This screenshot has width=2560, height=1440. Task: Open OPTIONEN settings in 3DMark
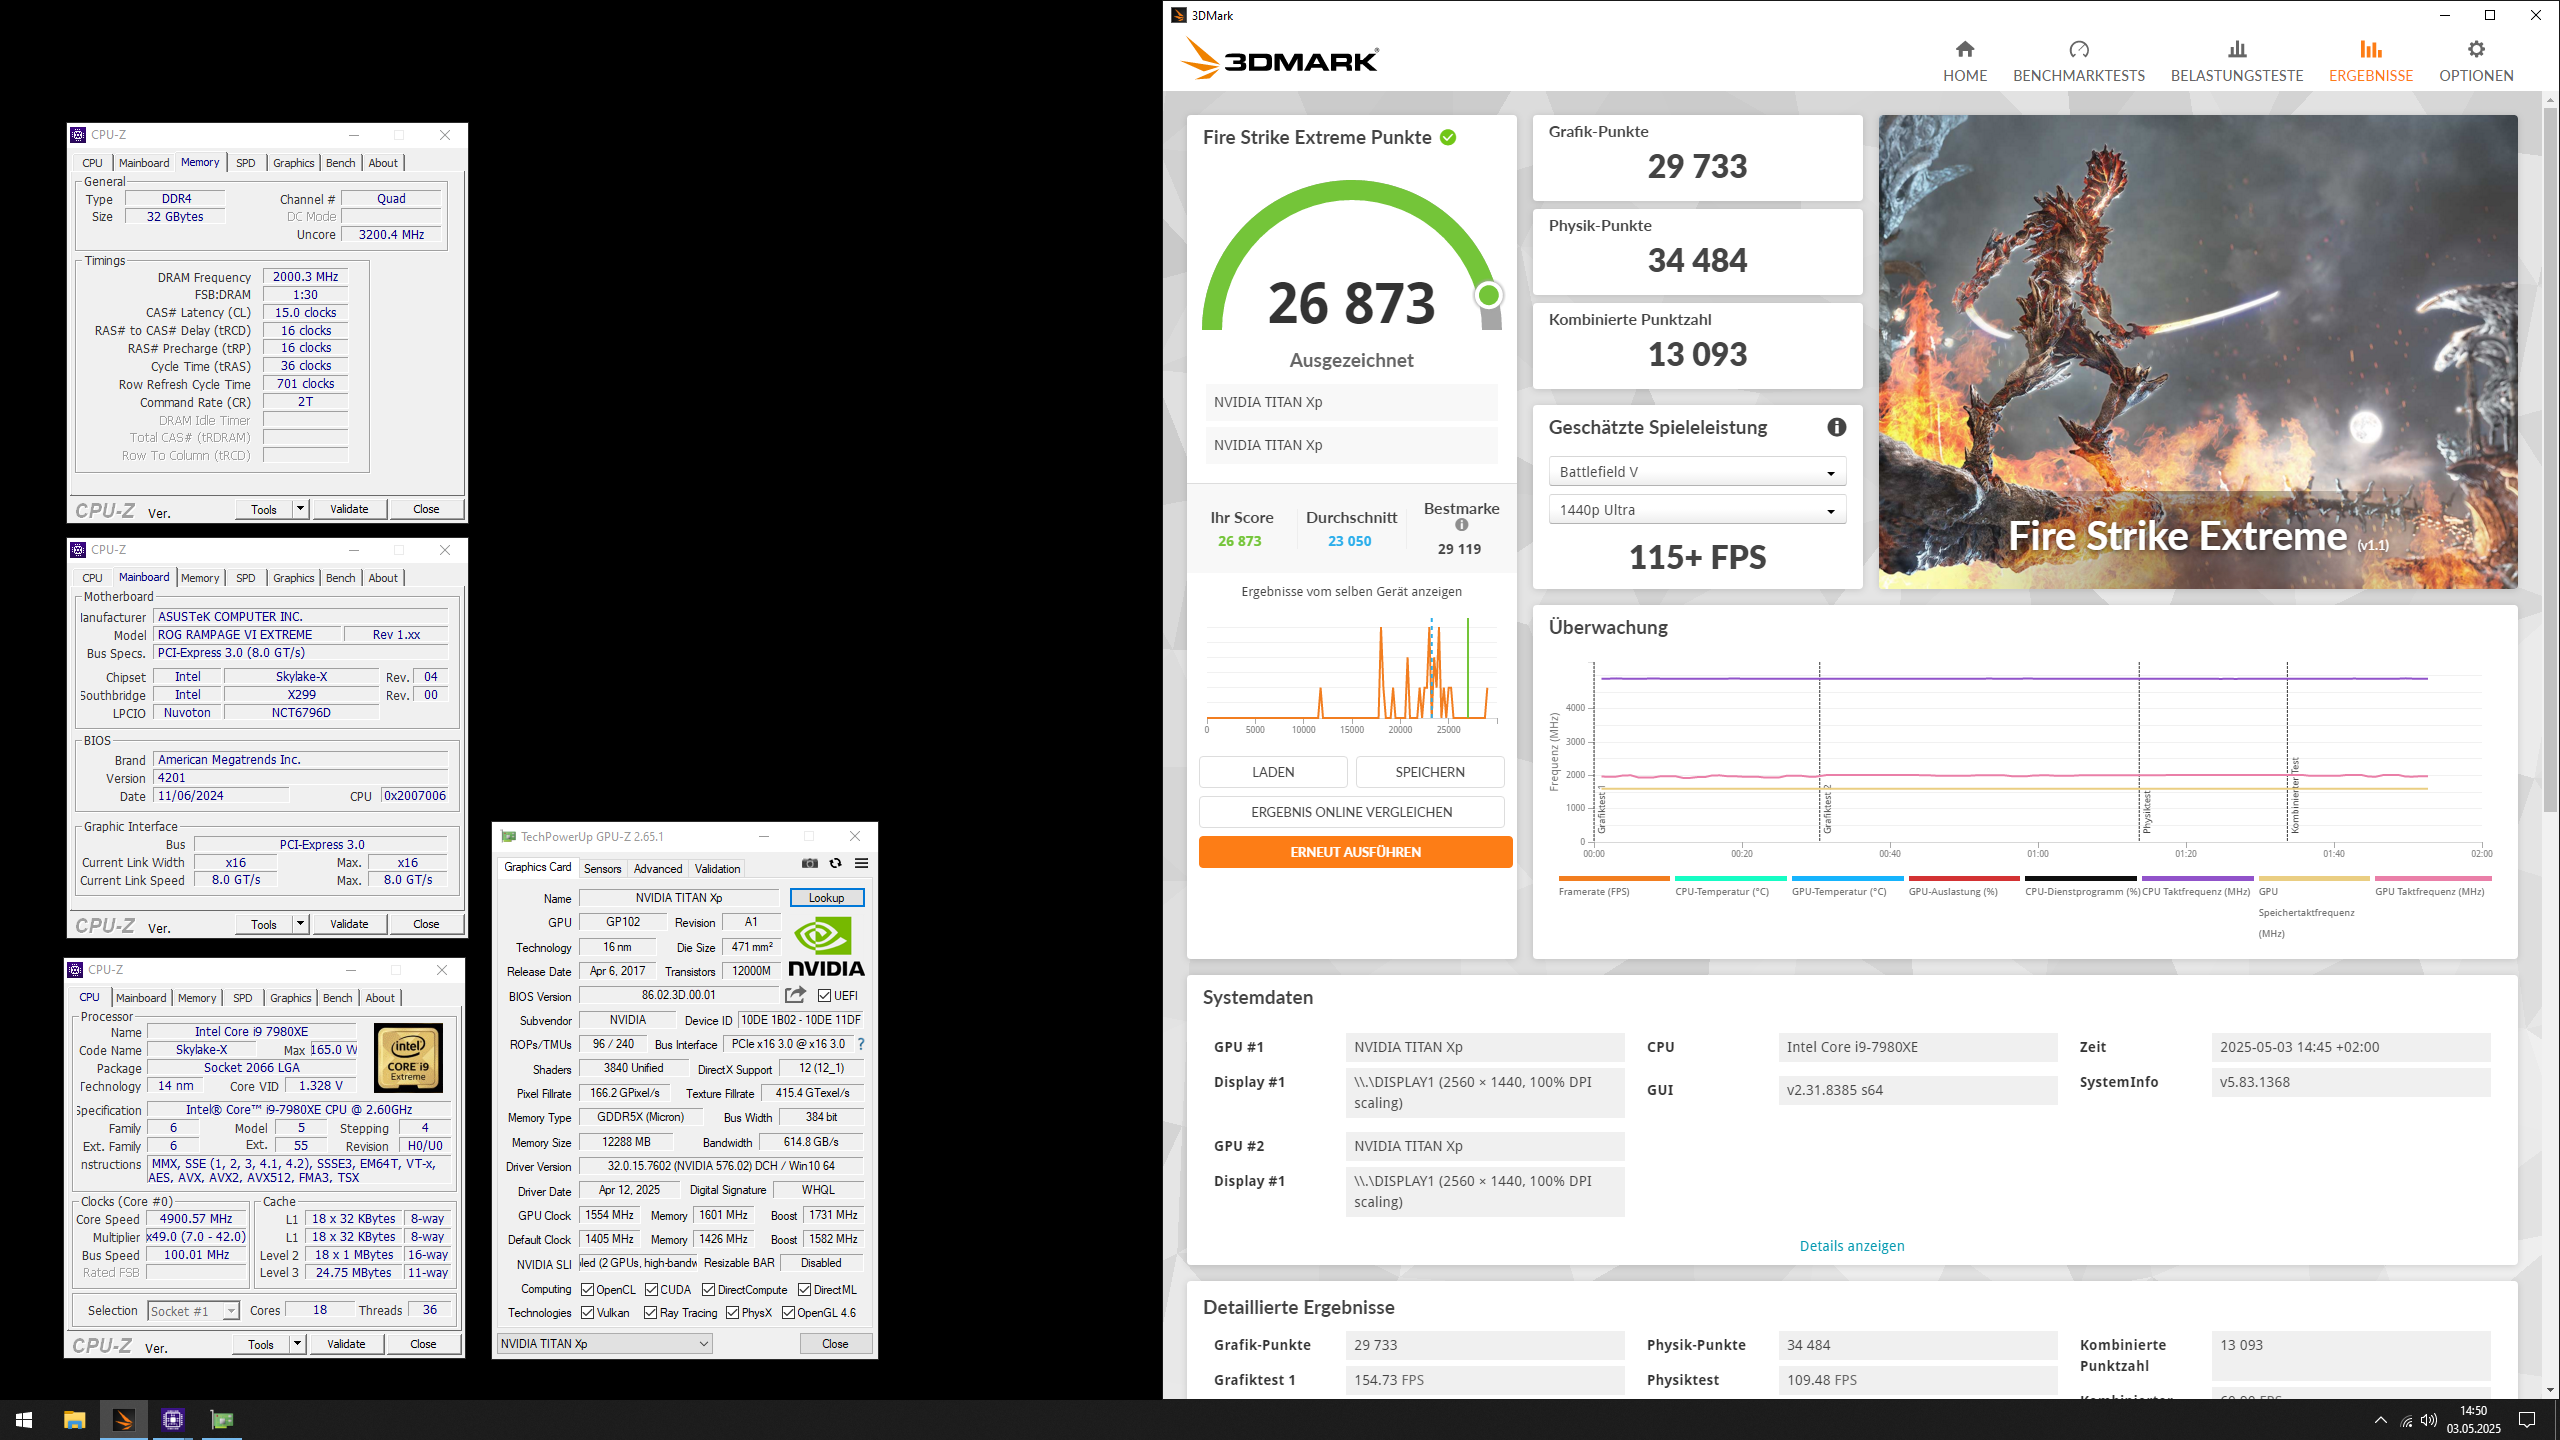pyautogui.click(x=2476, y=61)
